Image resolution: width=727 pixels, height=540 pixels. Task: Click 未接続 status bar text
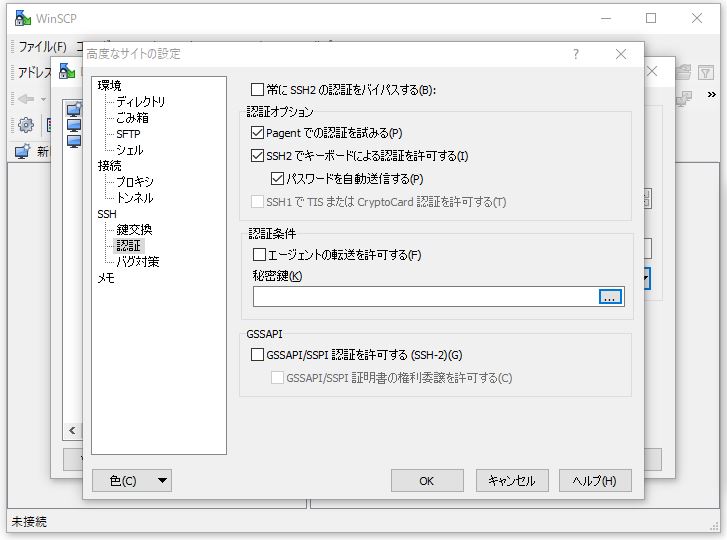(x=29, y=521)
